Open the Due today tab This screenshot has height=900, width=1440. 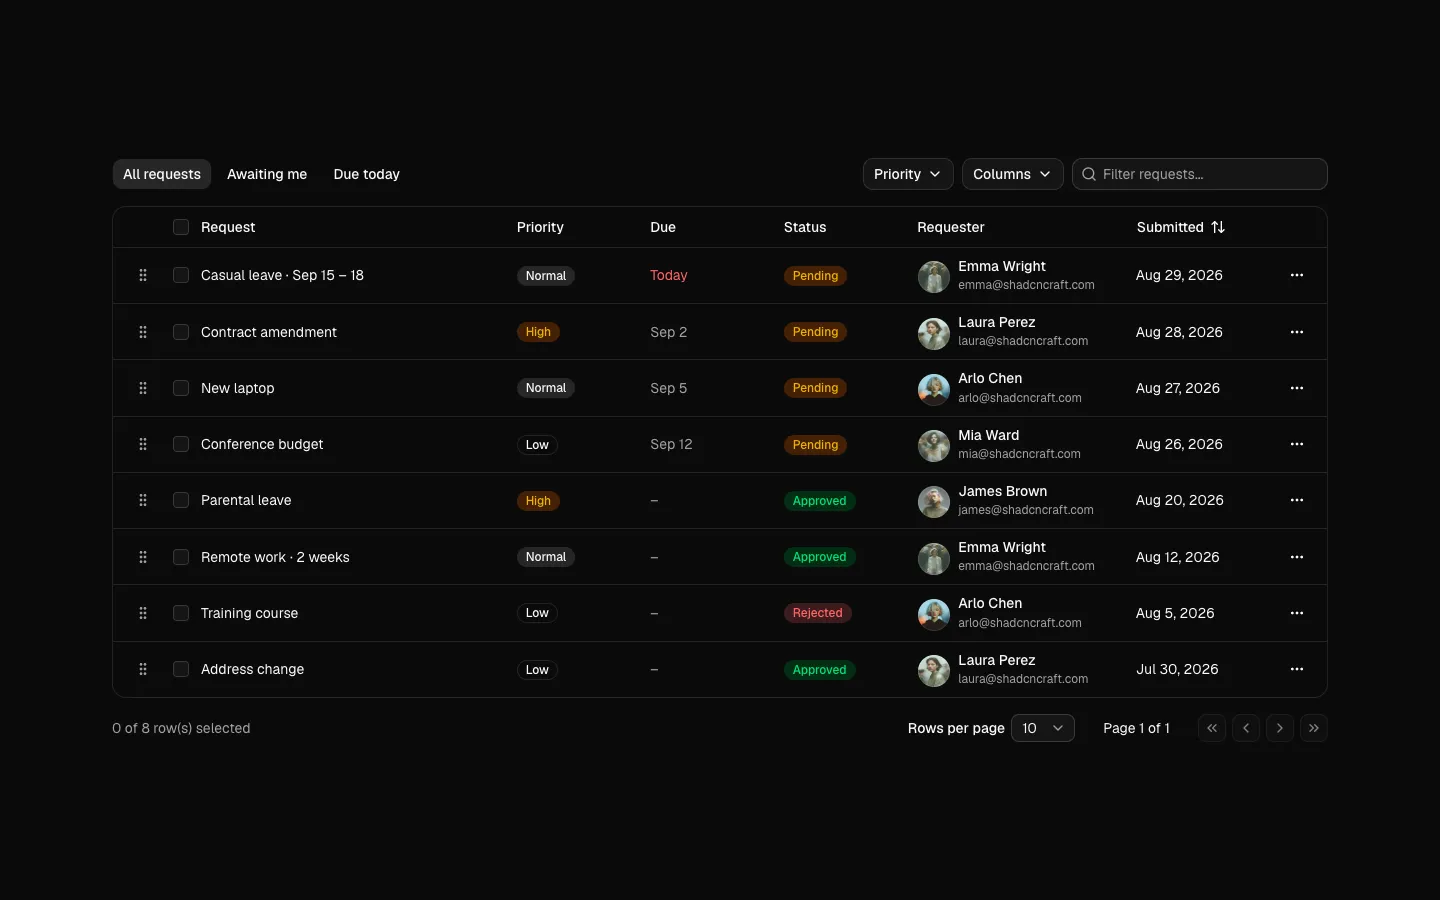pos(366,174)
